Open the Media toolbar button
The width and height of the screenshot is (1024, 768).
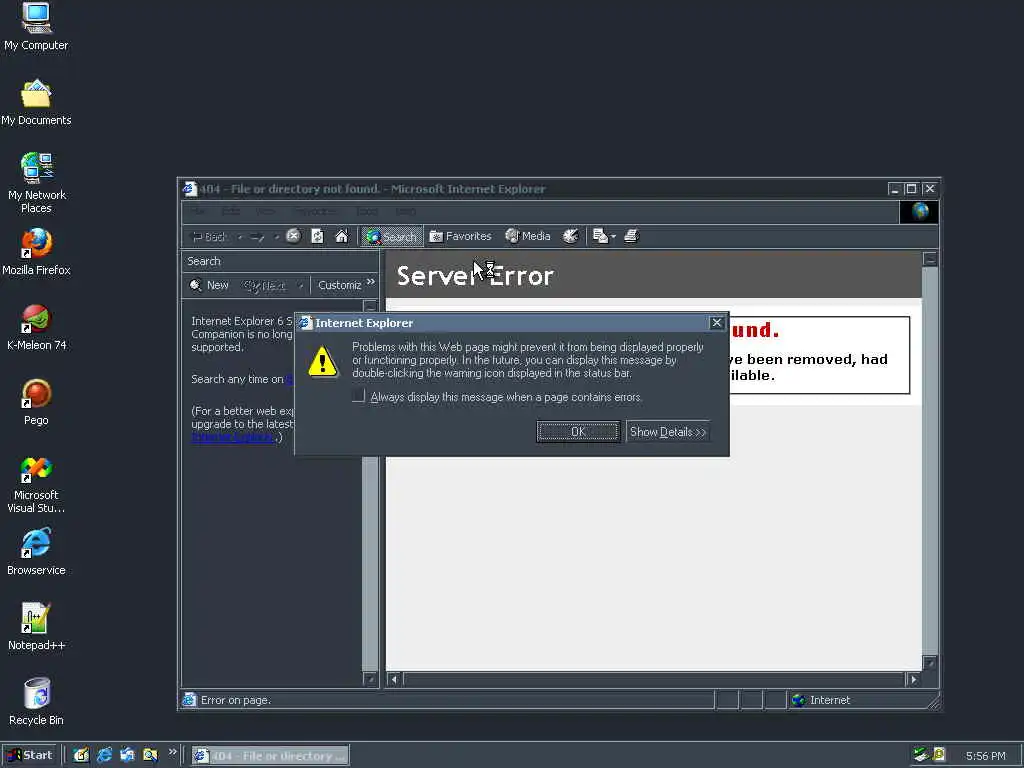point(528,236)
